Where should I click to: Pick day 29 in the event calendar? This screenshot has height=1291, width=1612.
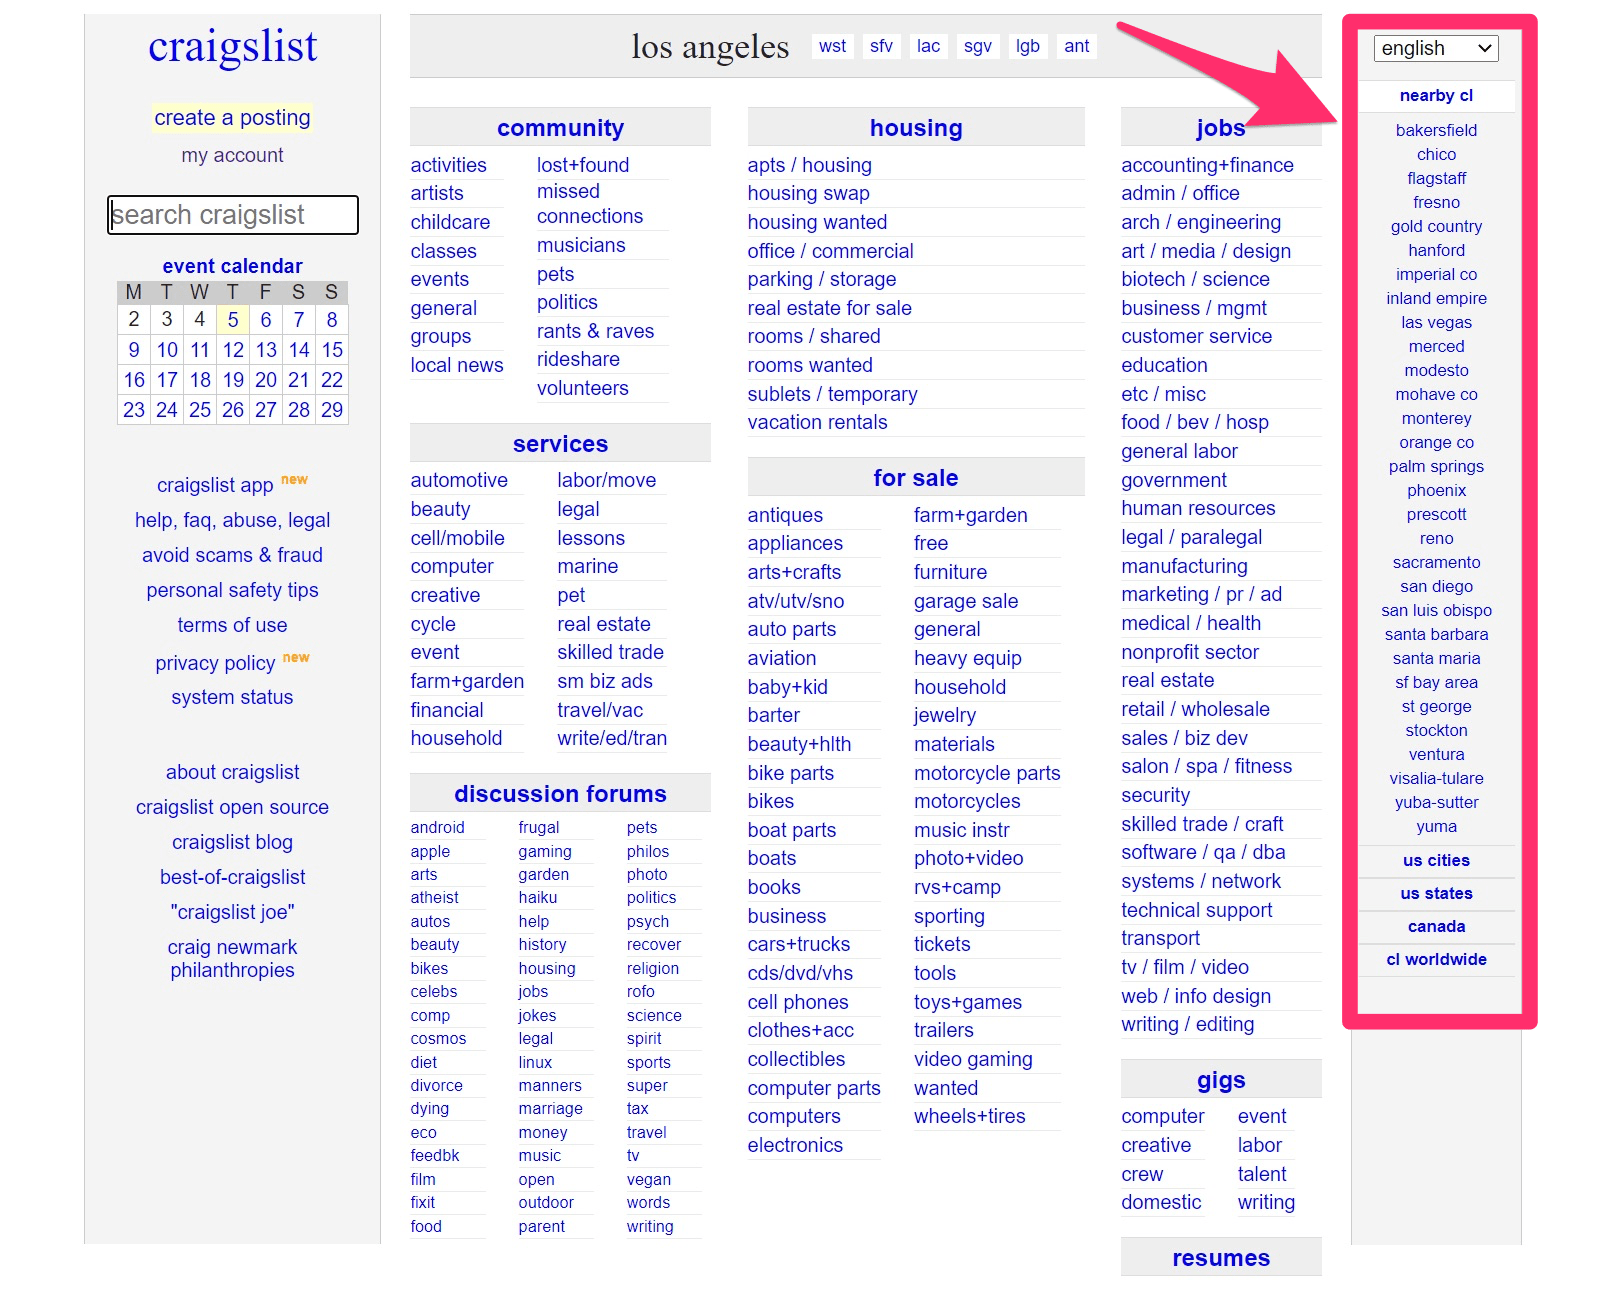pos(332,410)
